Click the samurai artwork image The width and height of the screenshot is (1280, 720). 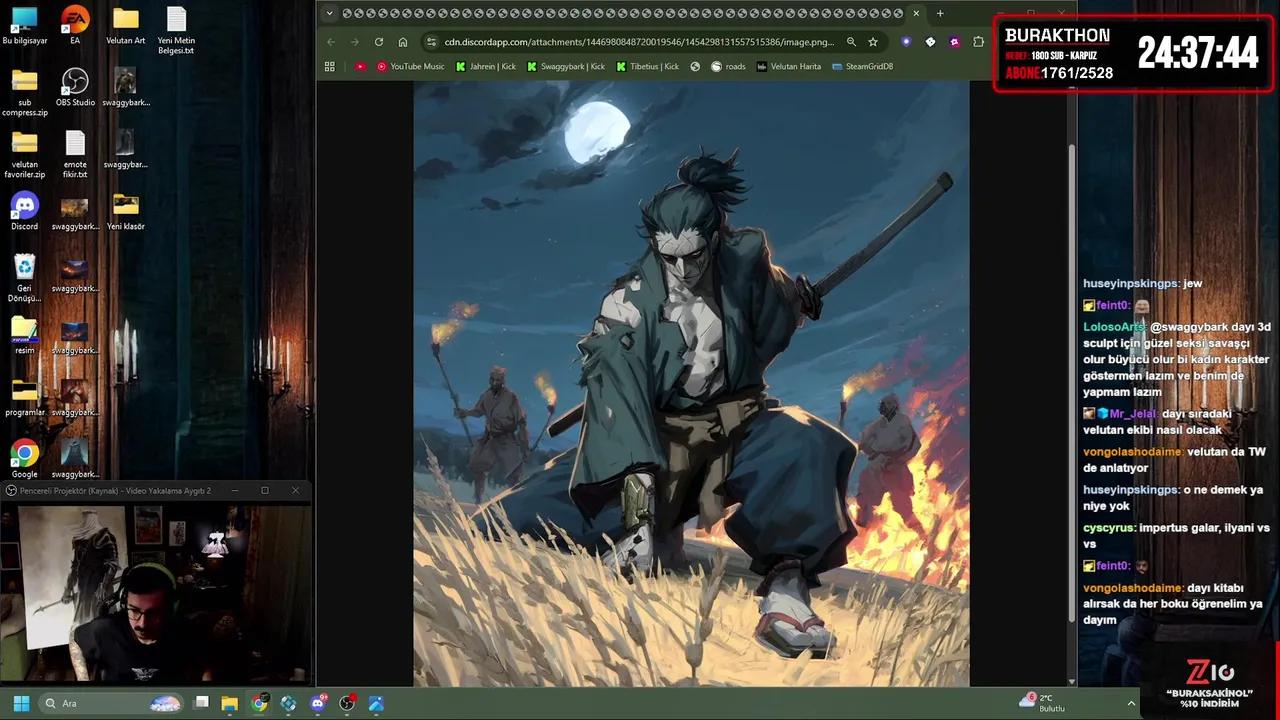[x=691, y=384]
